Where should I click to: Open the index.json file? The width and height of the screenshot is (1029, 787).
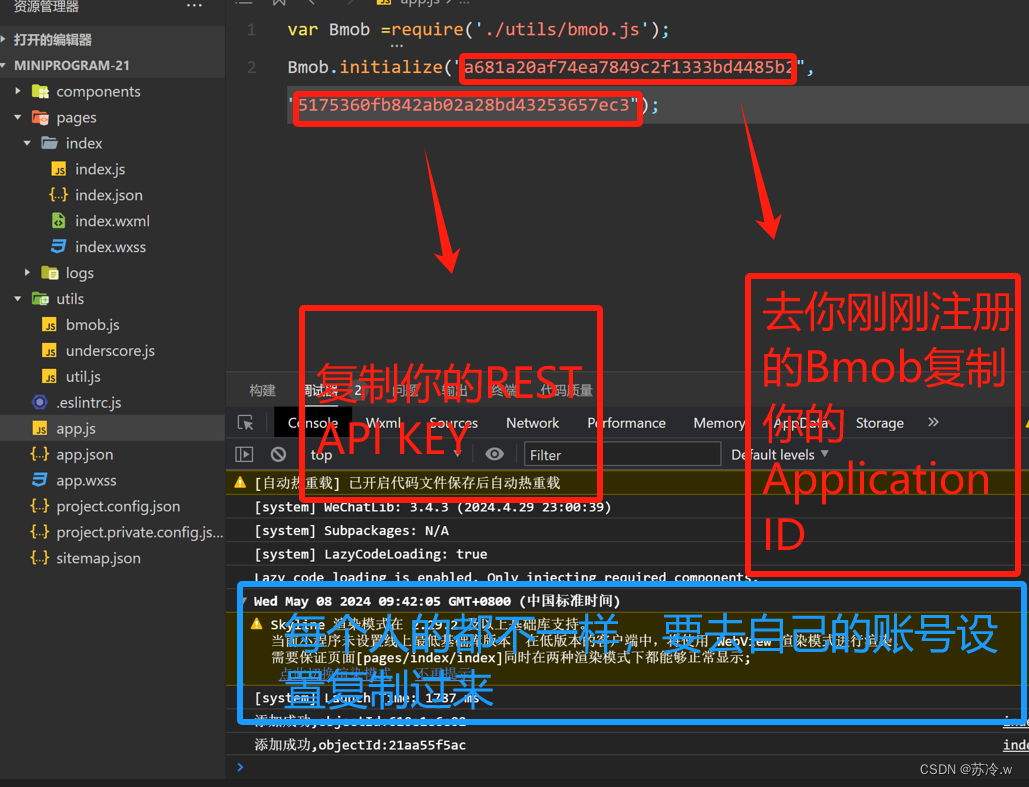coord(108,195)
